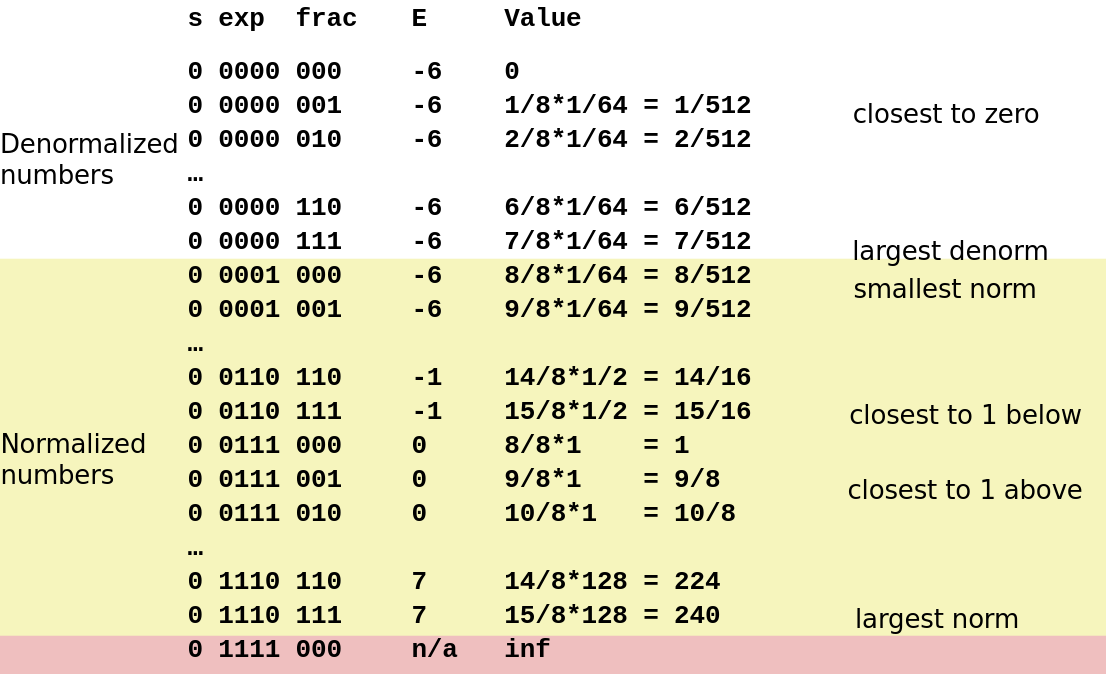This screenshot has height=674, width=1106.
Task: Click the "inf" value in pink row
Action: click(527, 649)
